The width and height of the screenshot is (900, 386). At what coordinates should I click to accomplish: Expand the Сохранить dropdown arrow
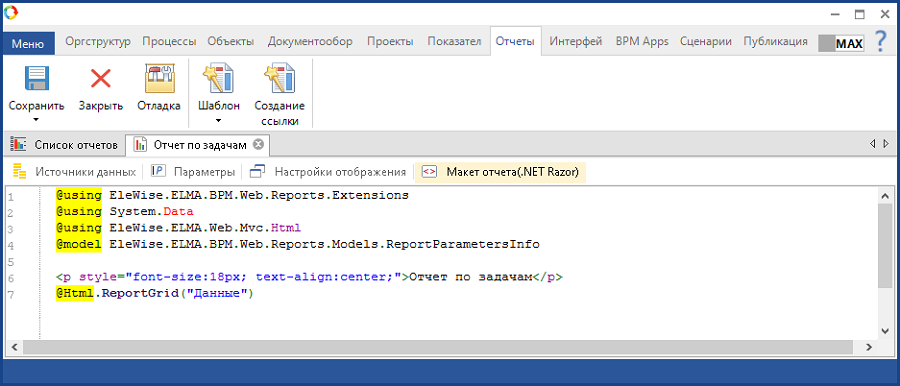[x=36, y=120]
